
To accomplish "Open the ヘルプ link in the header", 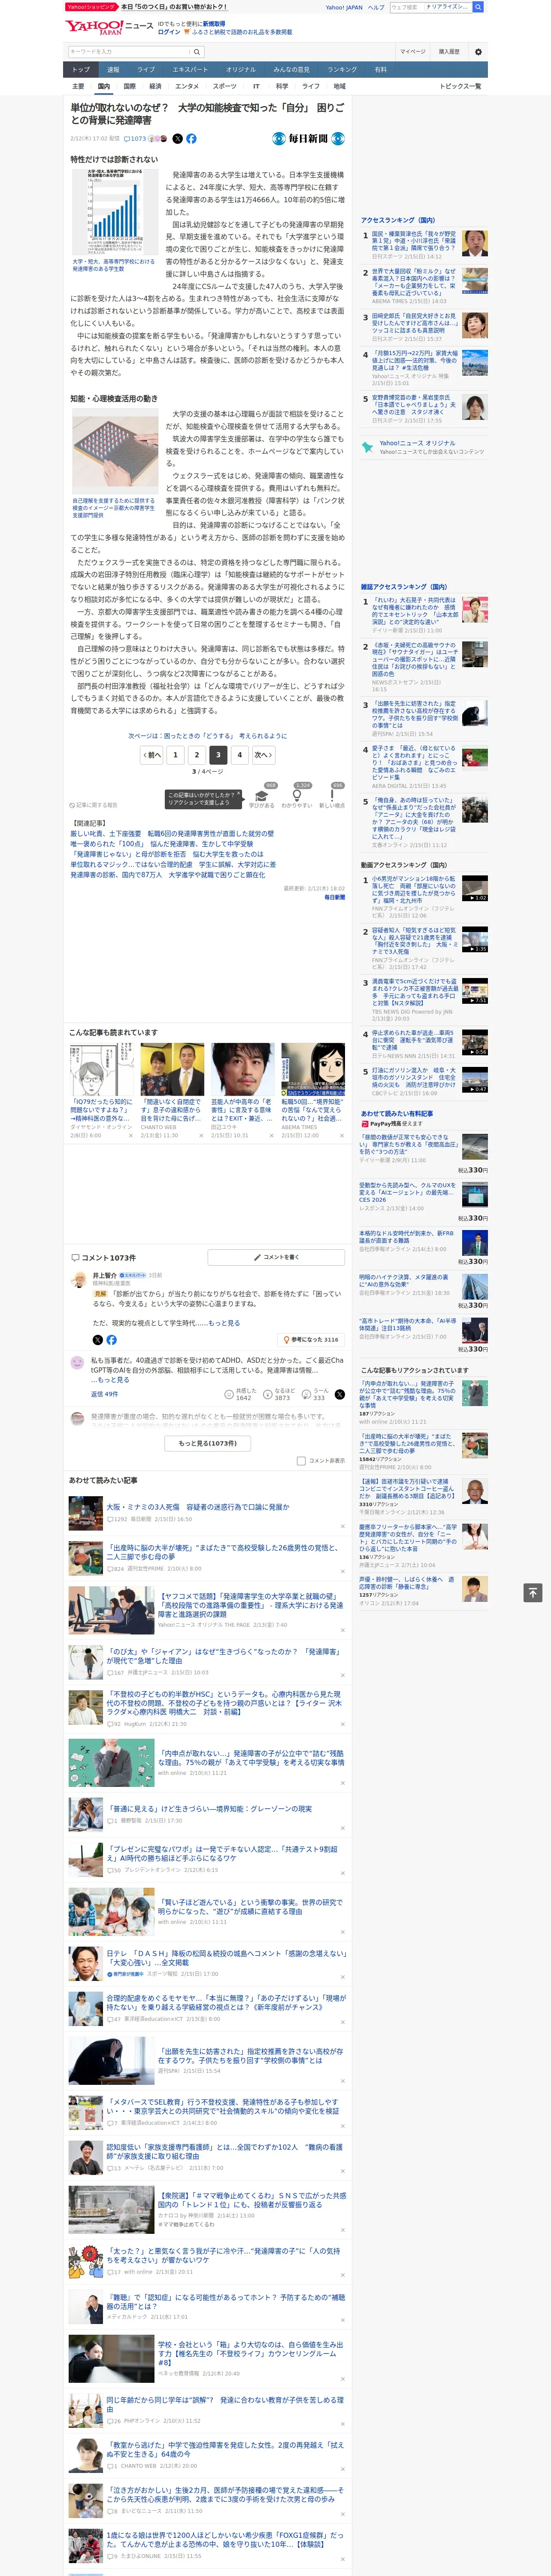I will 376,7.
